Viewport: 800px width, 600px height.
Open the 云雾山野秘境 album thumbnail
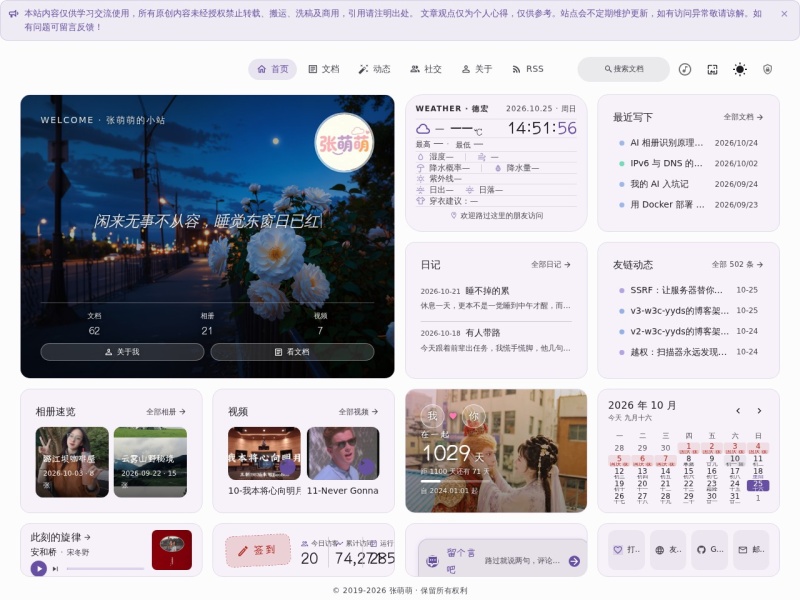(150, 462)
